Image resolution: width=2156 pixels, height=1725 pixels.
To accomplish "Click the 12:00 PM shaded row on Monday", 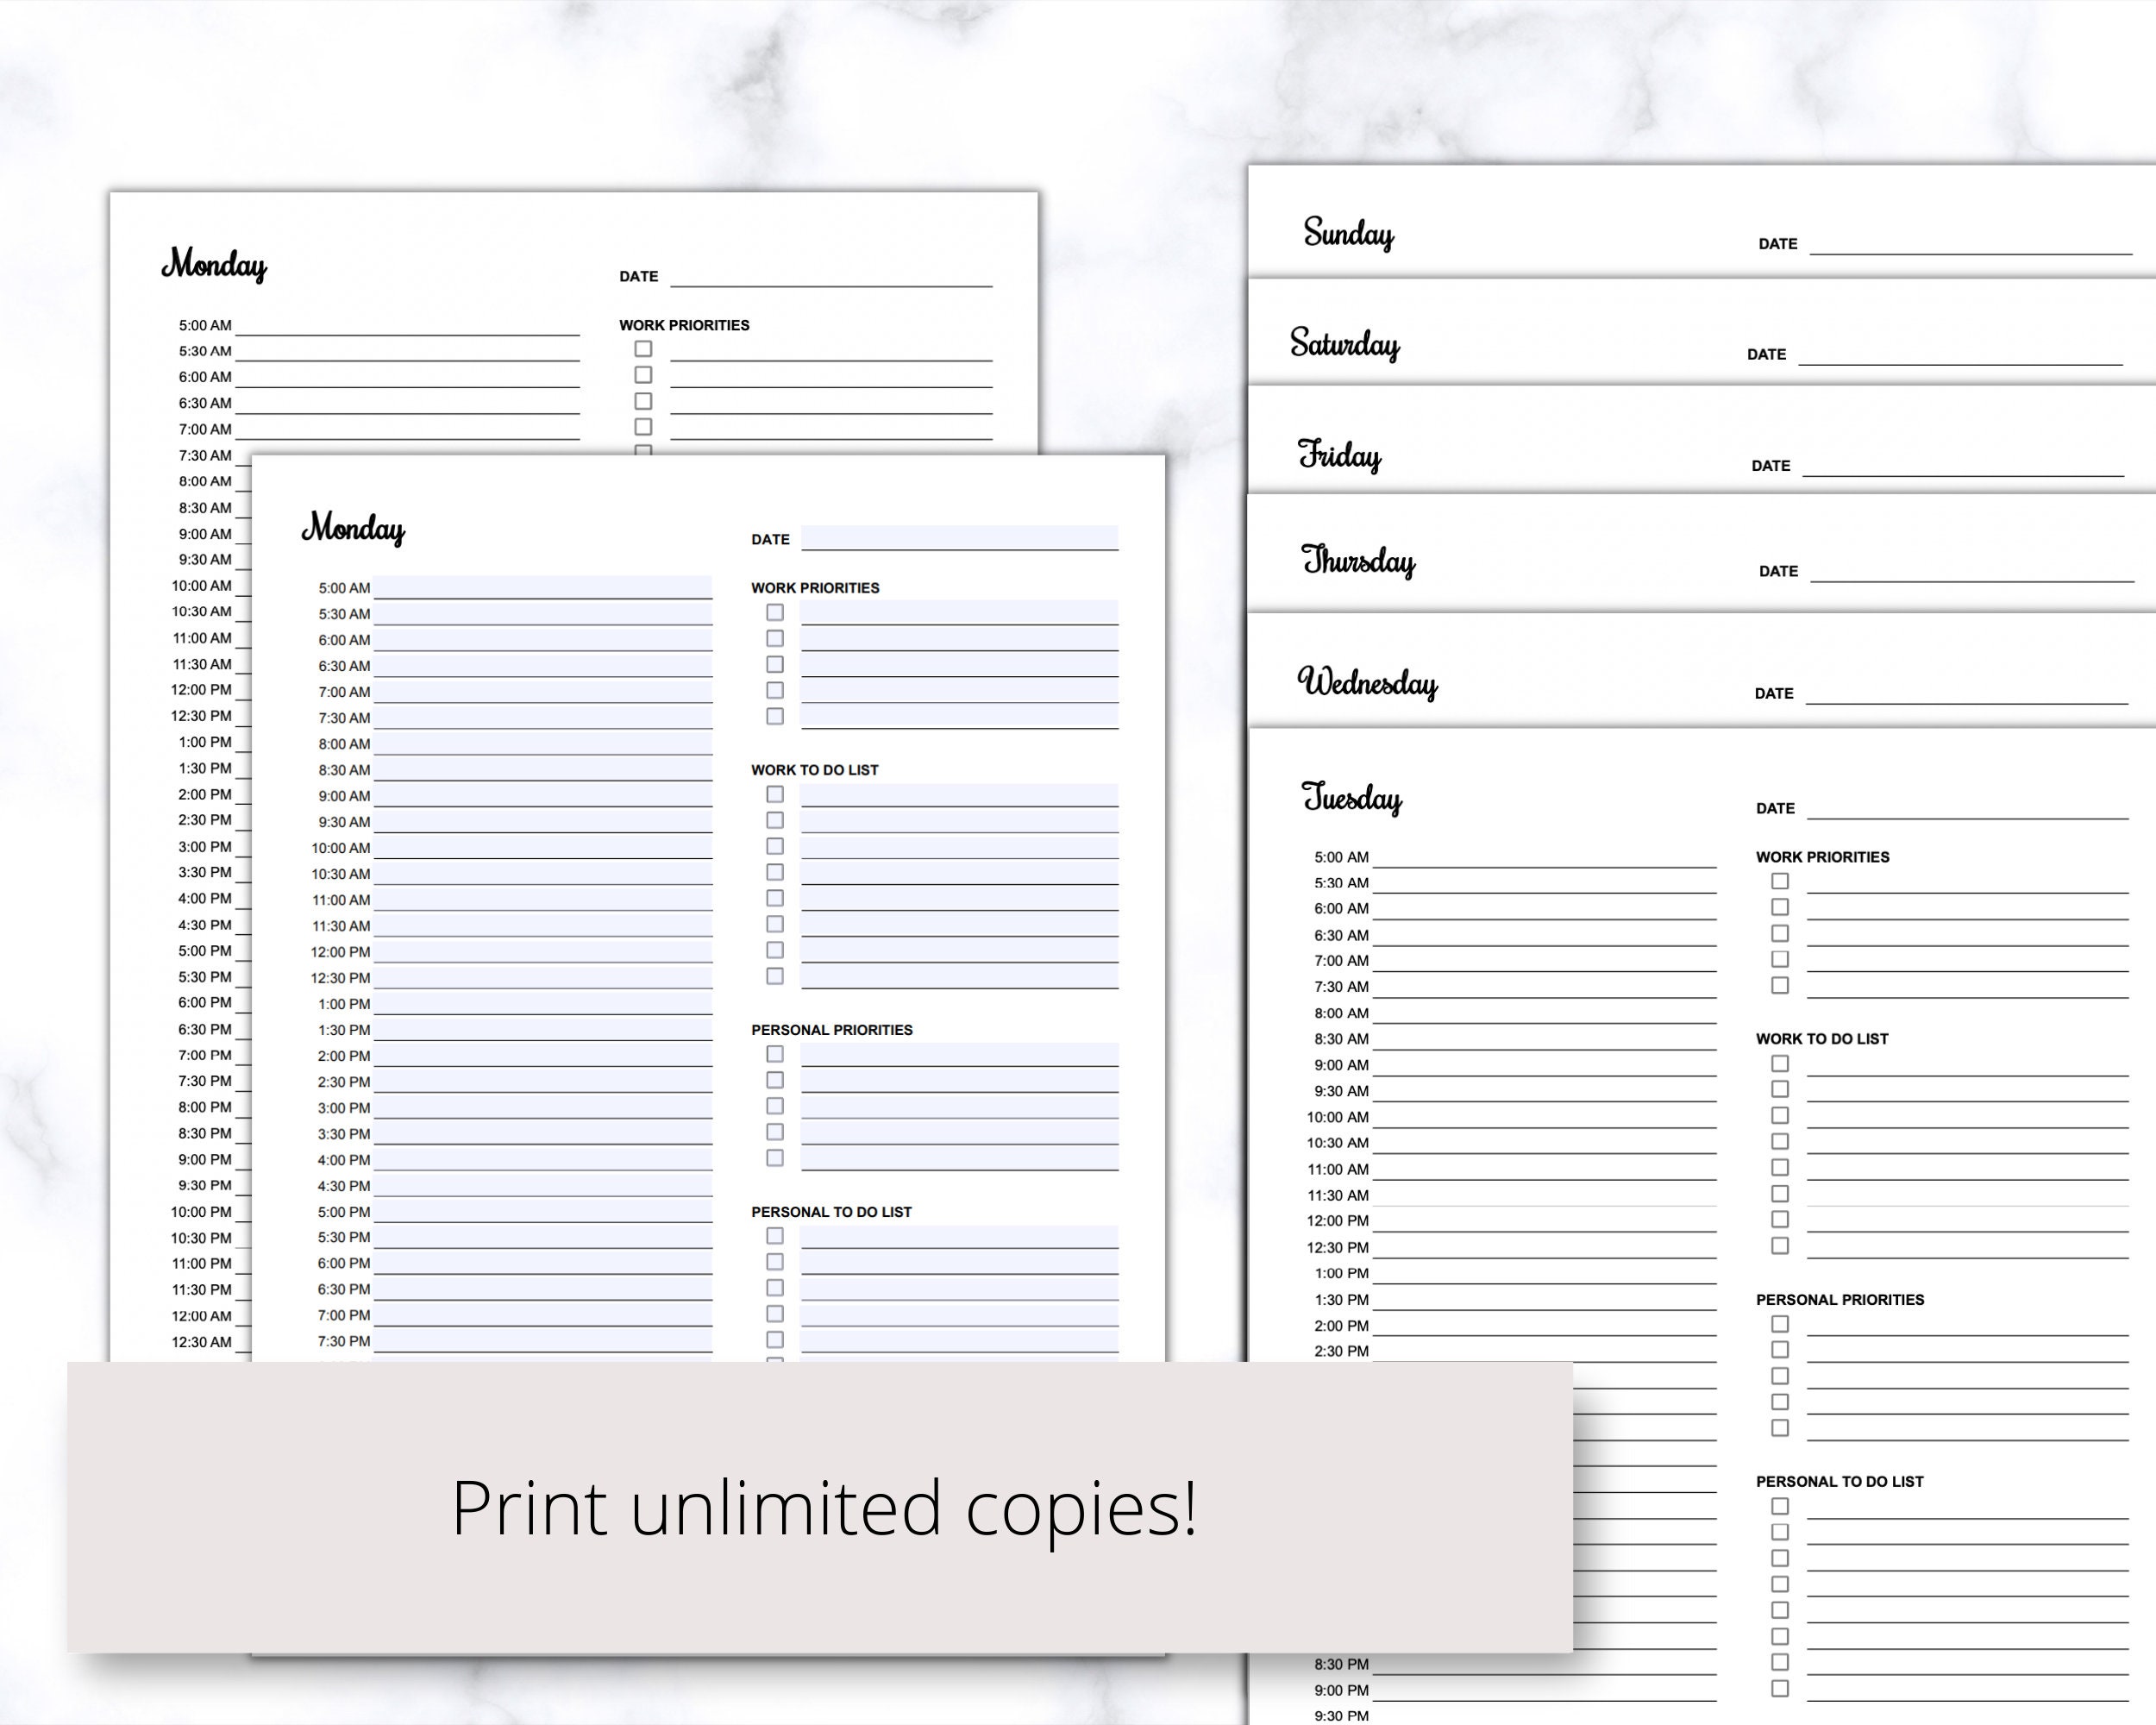I will [x=540, y=952].
